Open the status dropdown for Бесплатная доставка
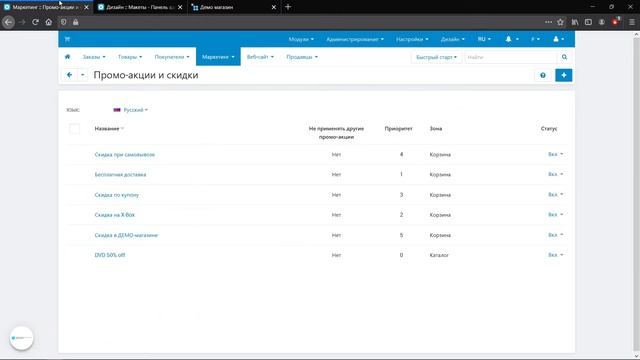Viewport: 640px width, 360px height. tap(556, 174)
